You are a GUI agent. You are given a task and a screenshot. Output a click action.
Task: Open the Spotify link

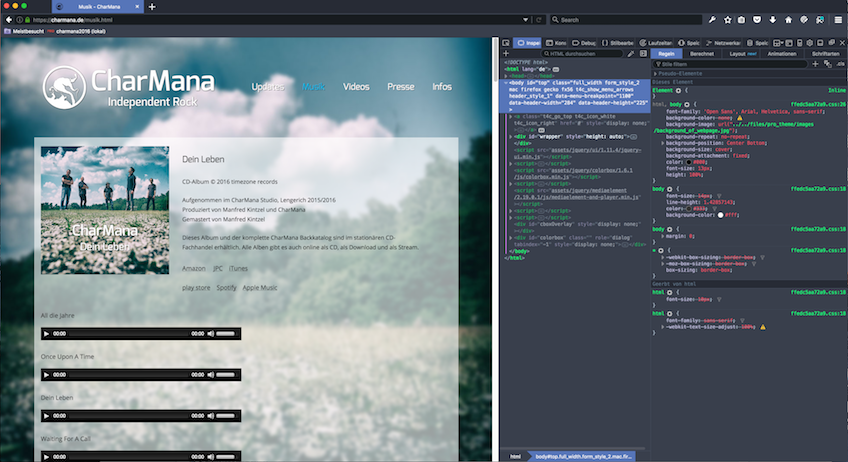pos(227,287)
